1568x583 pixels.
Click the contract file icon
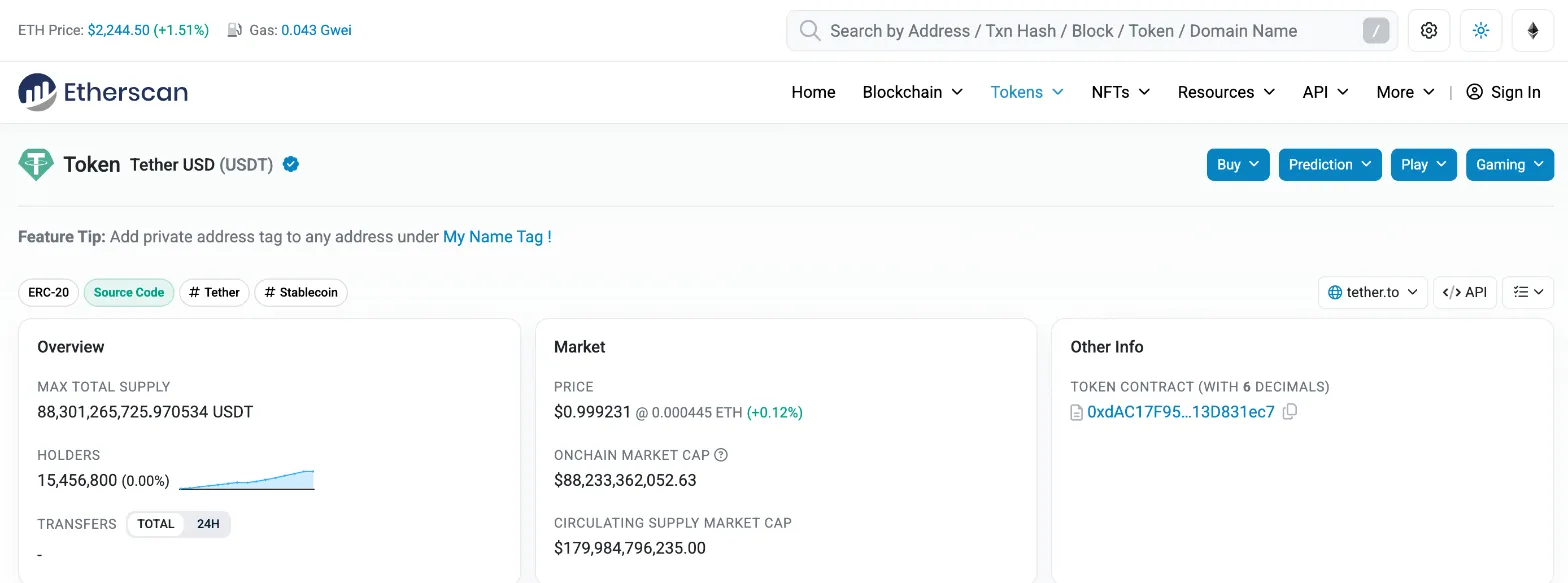click(x=1077, y=412)
